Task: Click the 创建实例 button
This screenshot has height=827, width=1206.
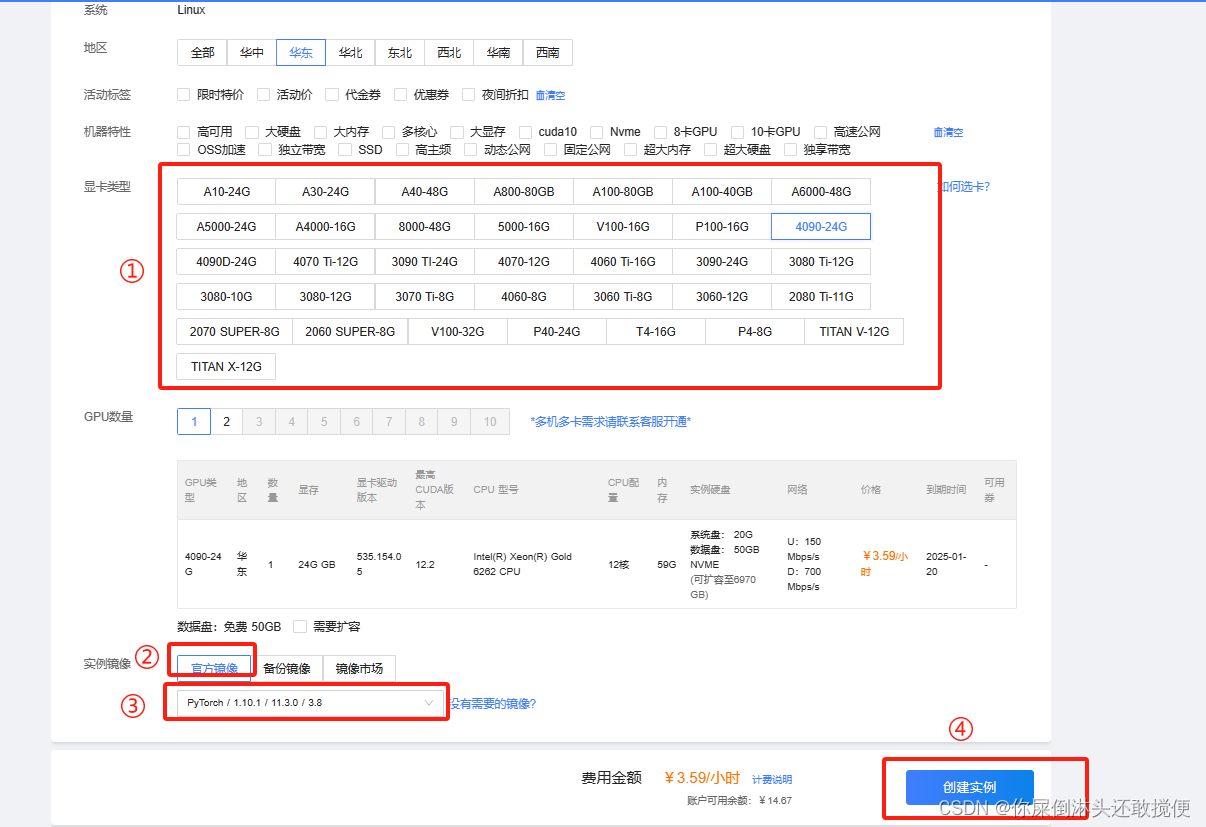Action: coord(969,787)
